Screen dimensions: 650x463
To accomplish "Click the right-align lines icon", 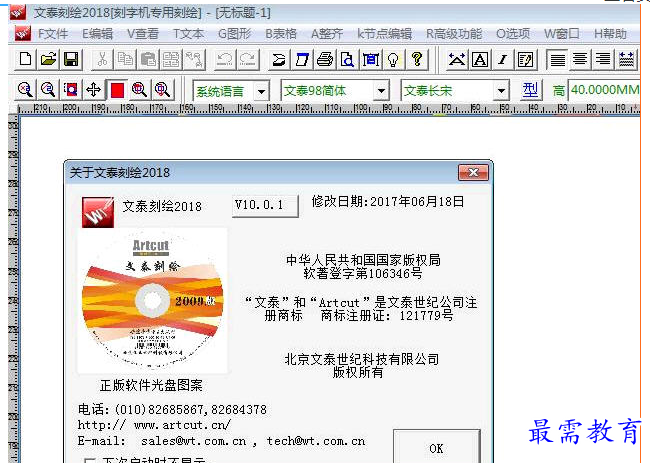I will [x=603, y=59].
